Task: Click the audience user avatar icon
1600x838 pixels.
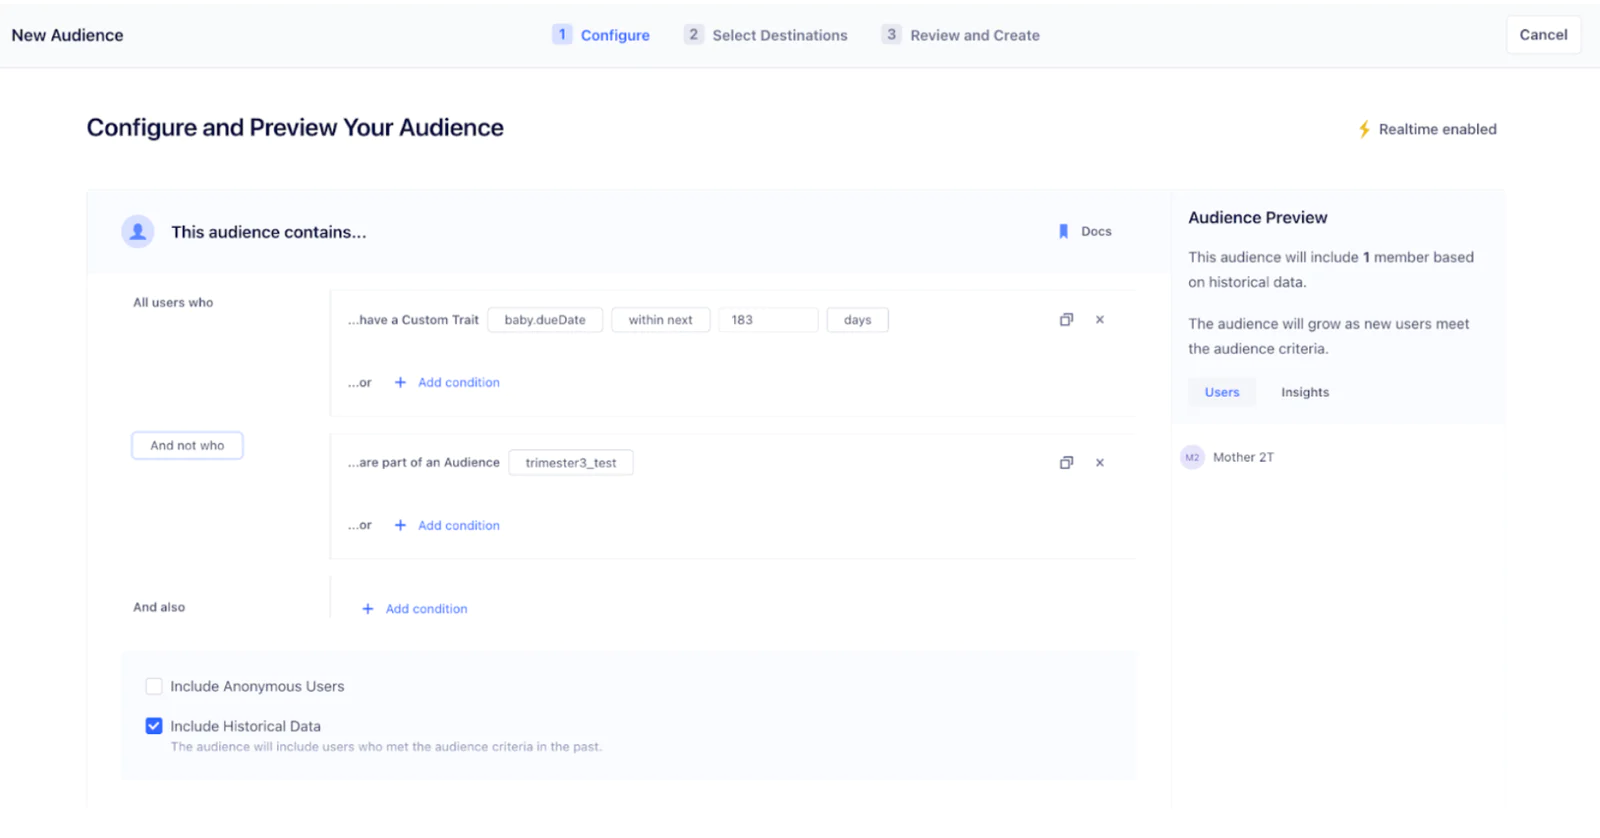Action: (x=138, y=231)
